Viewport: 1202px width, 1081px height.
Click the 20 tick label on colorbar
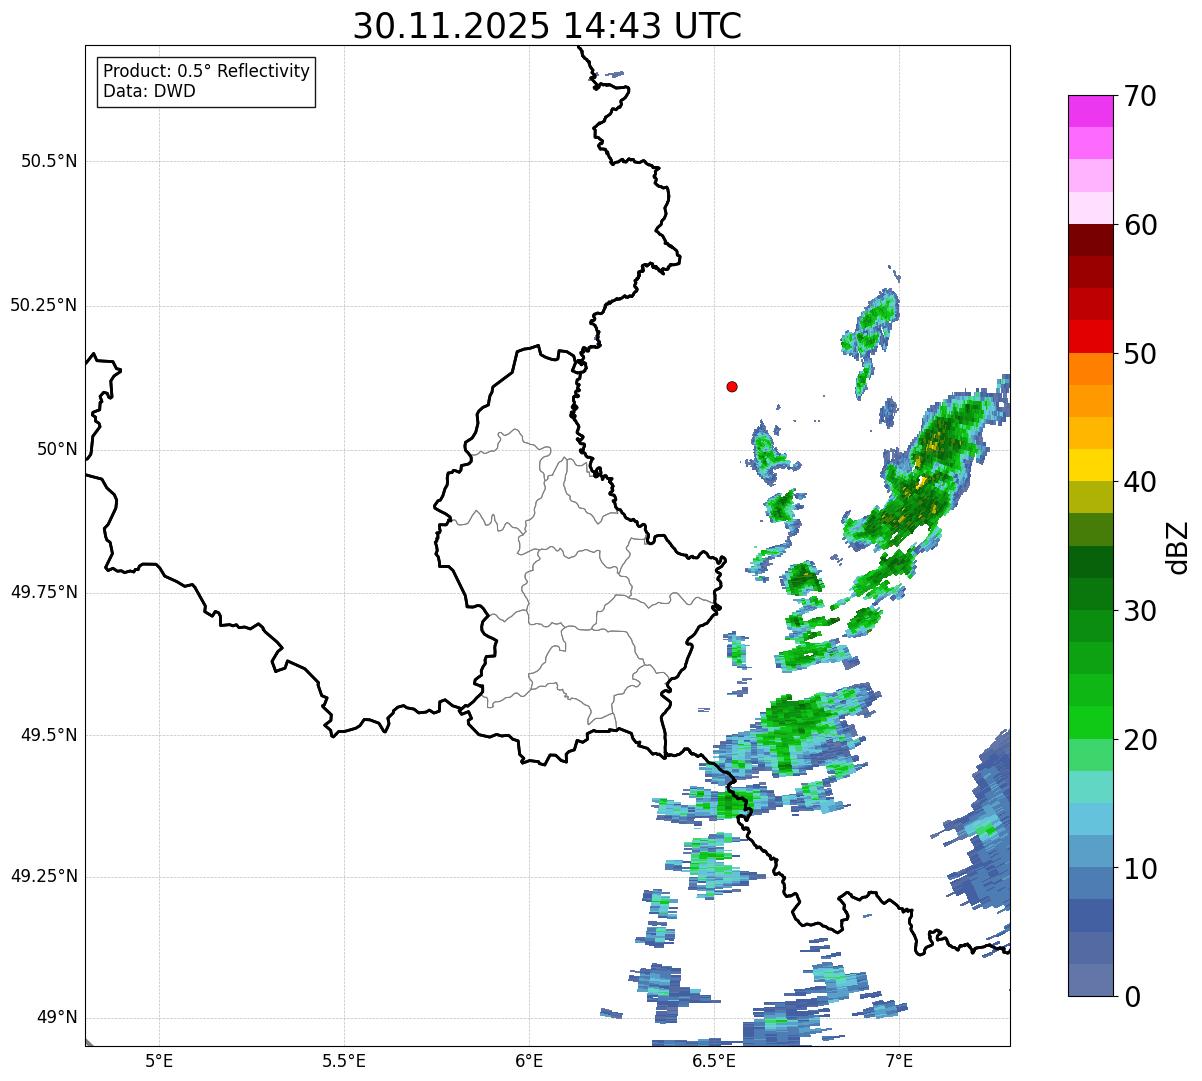[1140, 740]
